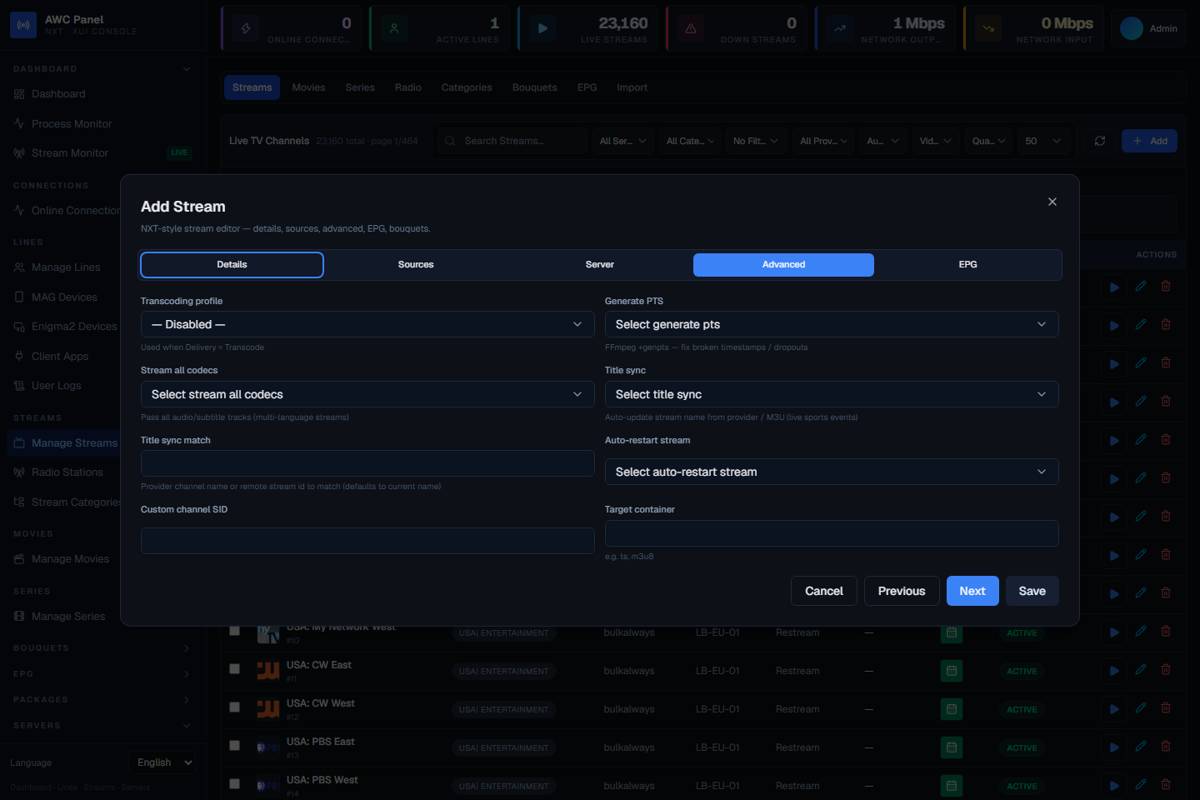Viewport: 1200px width, 800px height.
Task: Open the Categories tab in top navigation
Action: 467,87
